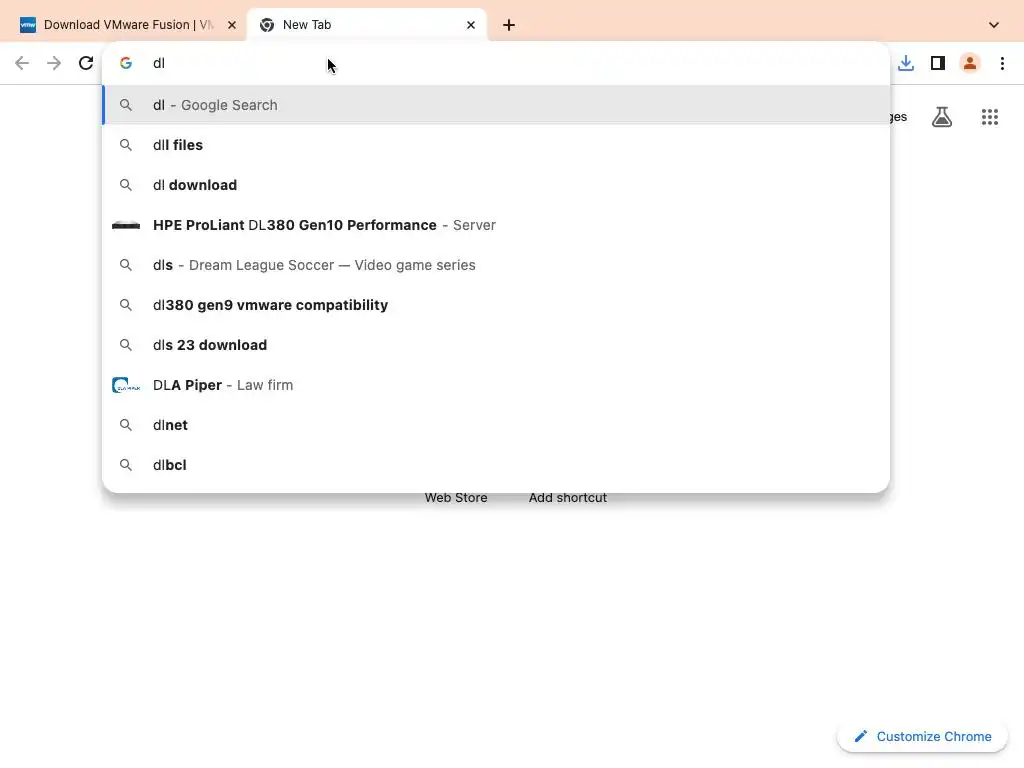This screenshot has width=1024, height=768.
Task: Click the search icon beside 'dl download'
Action: 126,185
